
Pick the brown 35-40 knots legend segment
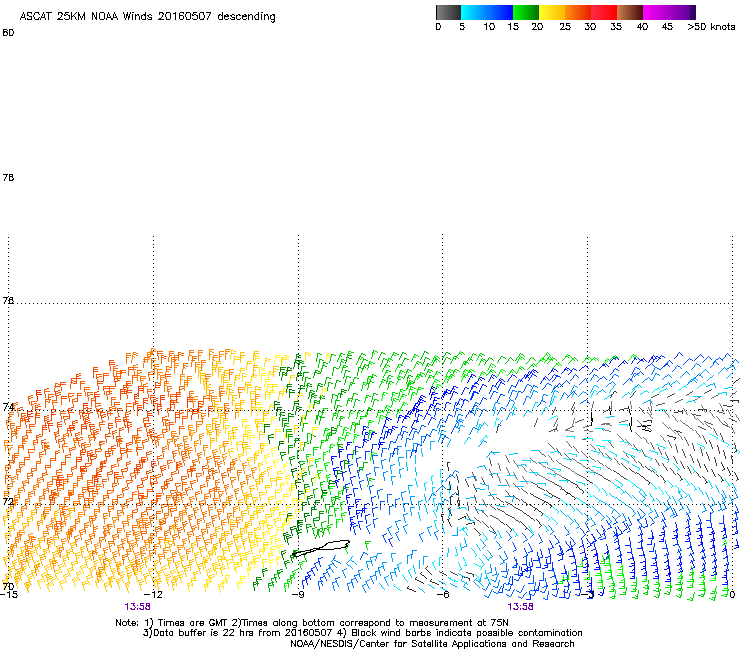(630, 12)
